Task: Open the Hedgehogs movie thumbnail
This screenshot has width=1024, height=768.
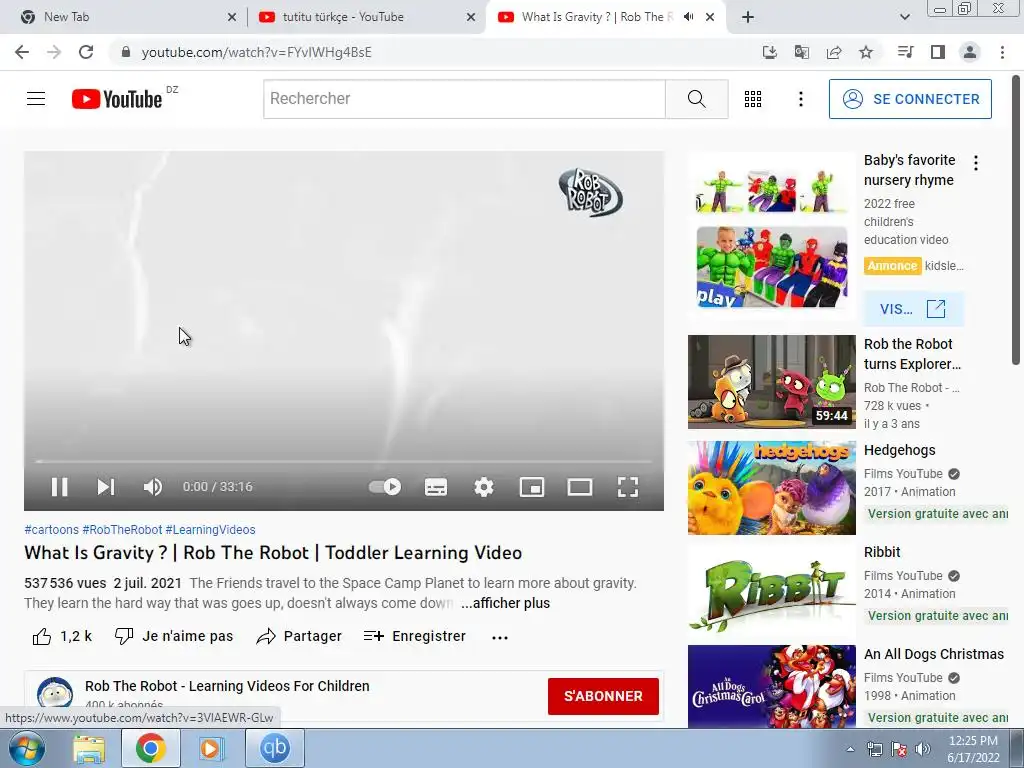Action: point(772,488)
